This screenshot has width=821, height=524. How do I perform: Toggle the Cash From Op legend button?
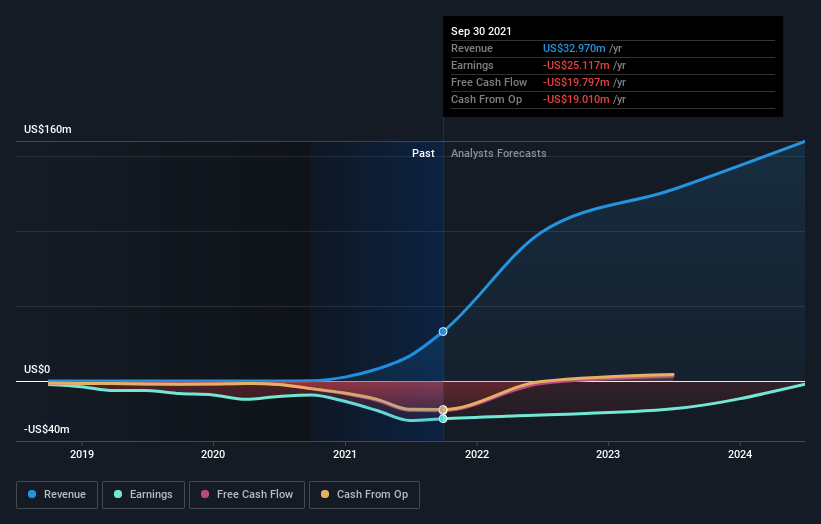coord(364,495)
